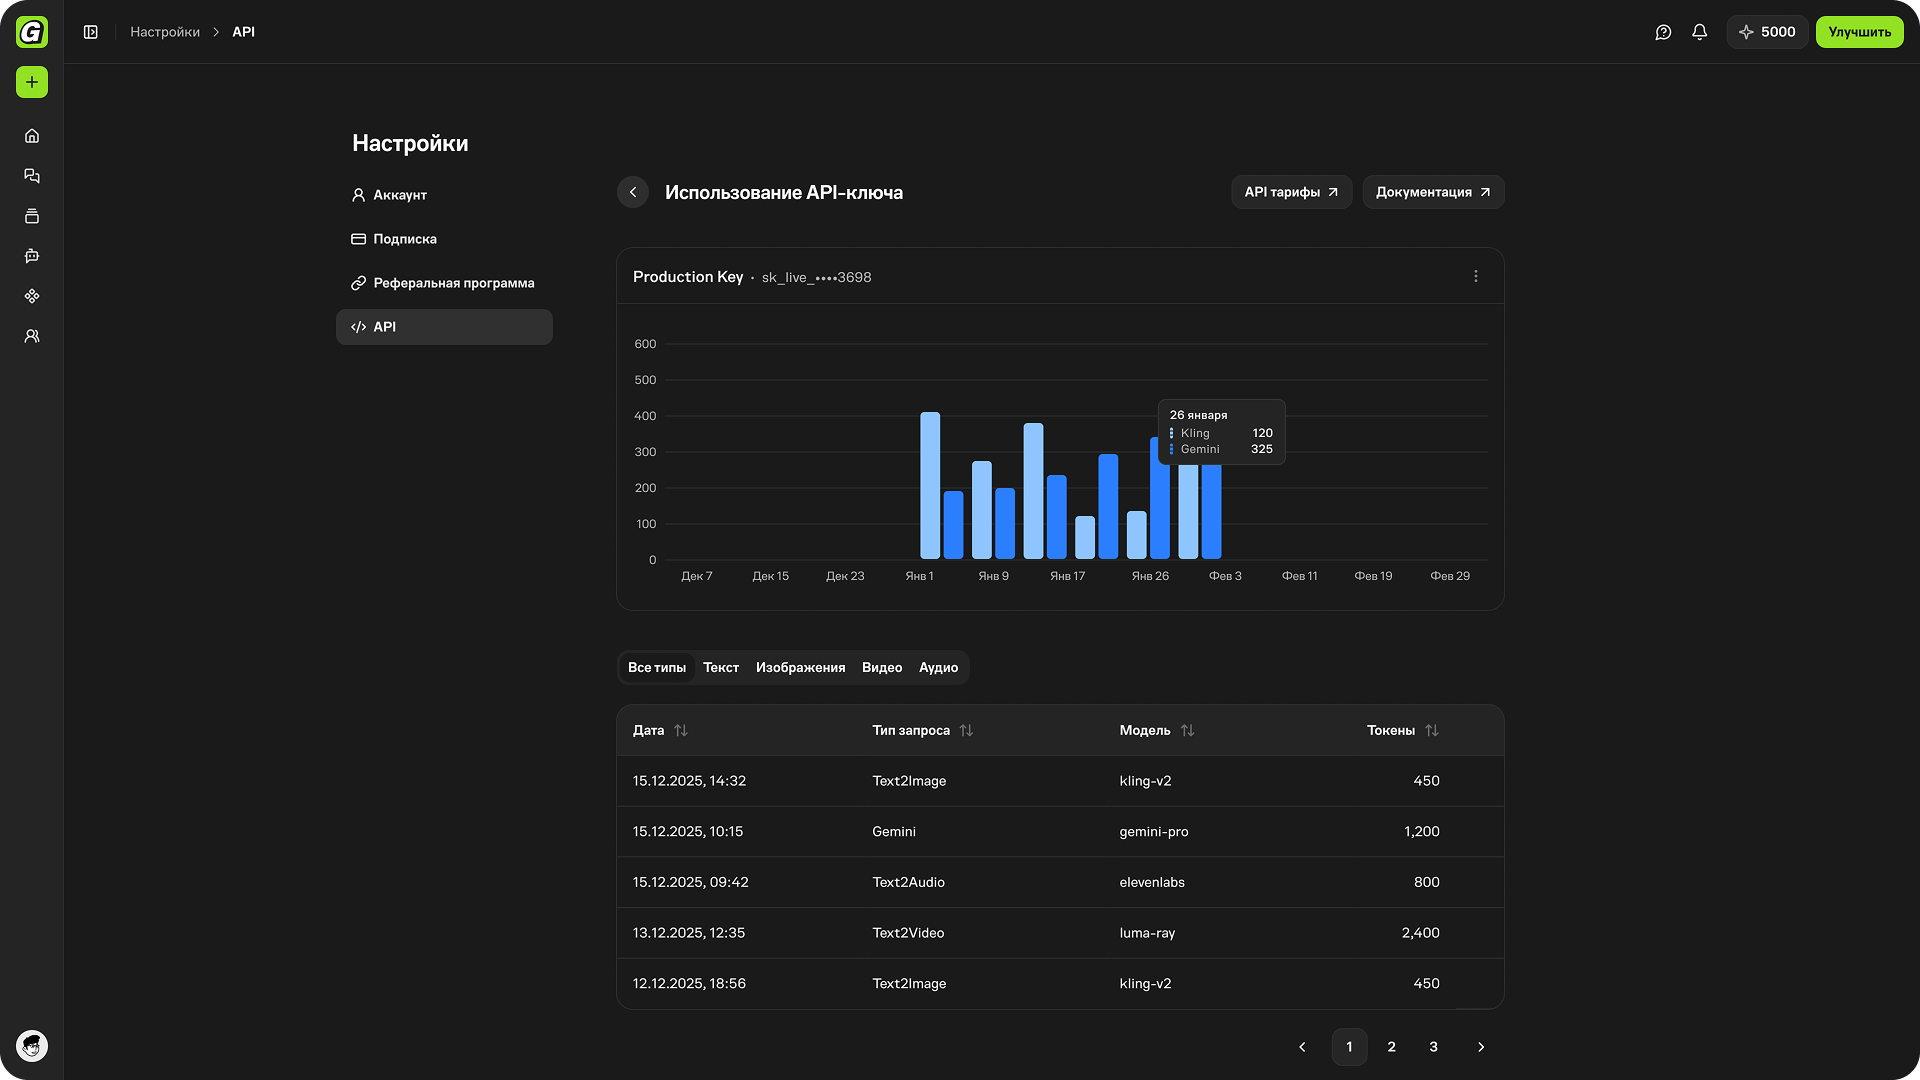Screen dimensions: 1920x1080
Task: Click the Улучшить upgrade button
Action: coord(1859,32)
